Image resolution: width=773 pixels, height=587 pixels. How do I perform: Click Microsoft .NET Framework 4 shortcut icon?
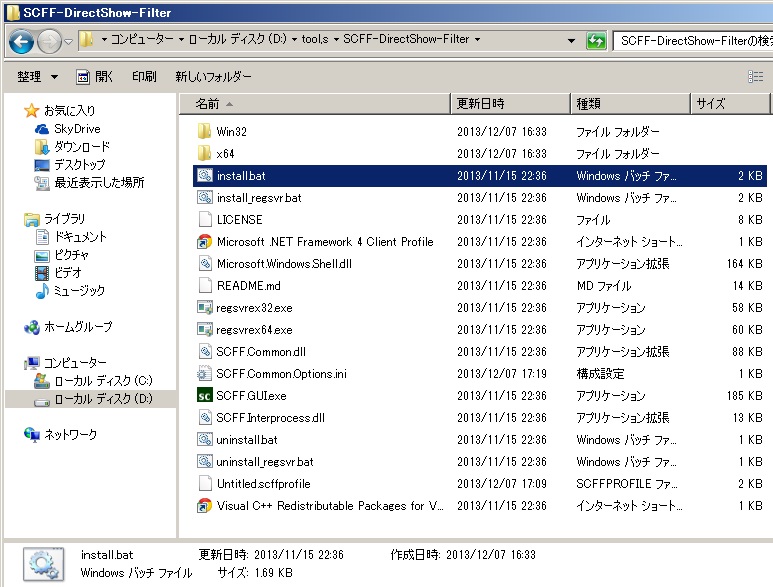pos(204,242)
